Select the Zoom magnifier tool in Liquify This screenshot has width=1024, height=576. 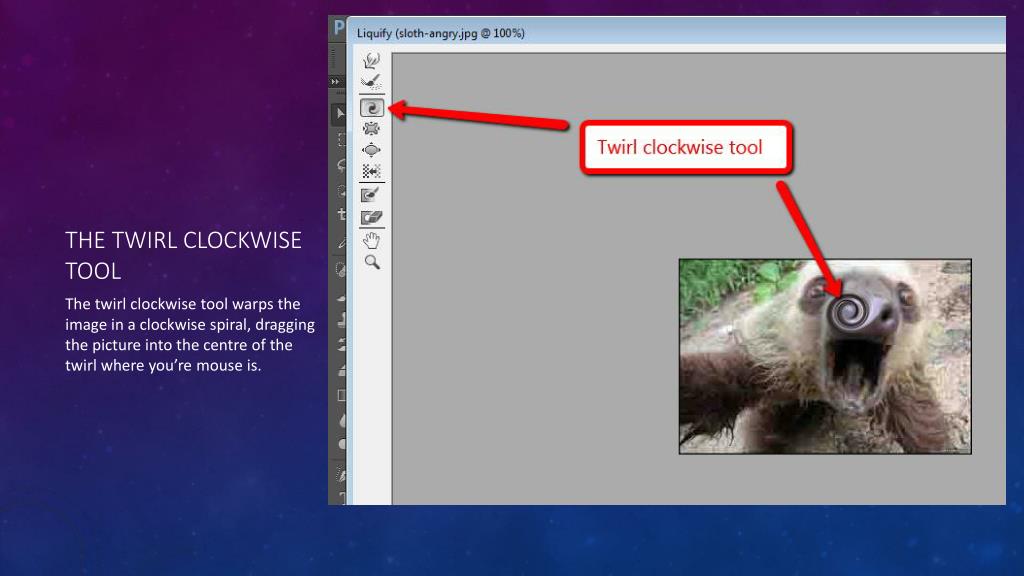(372, 263)
